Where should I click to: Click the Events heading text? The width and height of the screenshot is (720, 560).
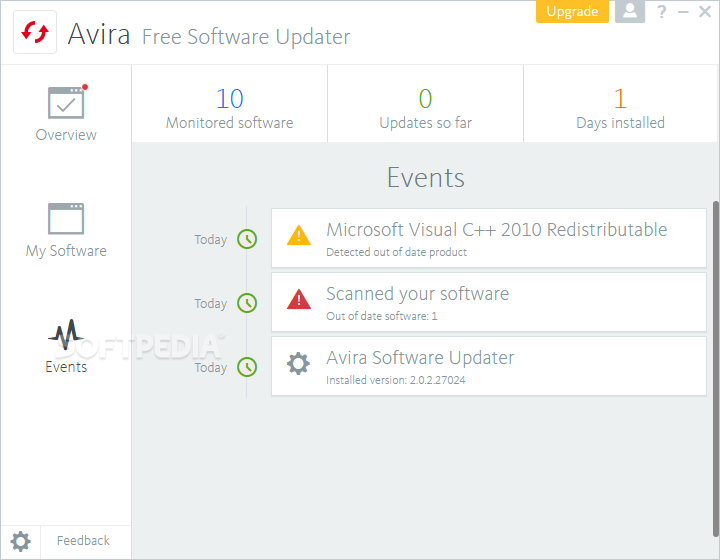click(426, 177)
